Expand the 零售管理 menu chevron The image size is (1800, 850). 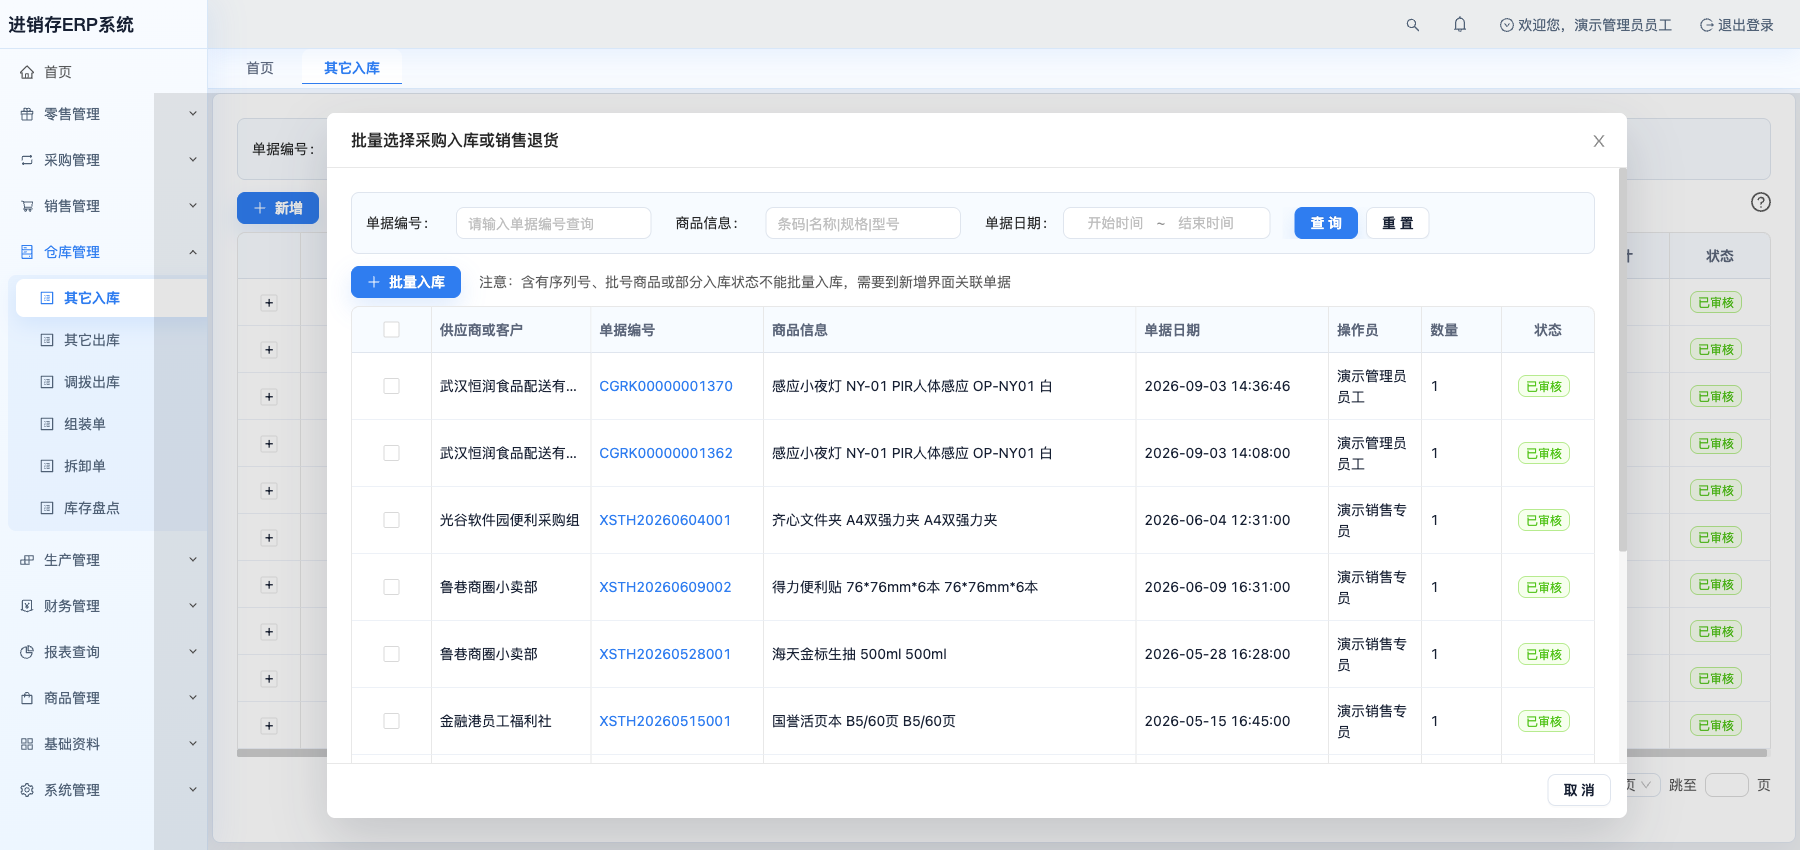click(x=193, y=114)
